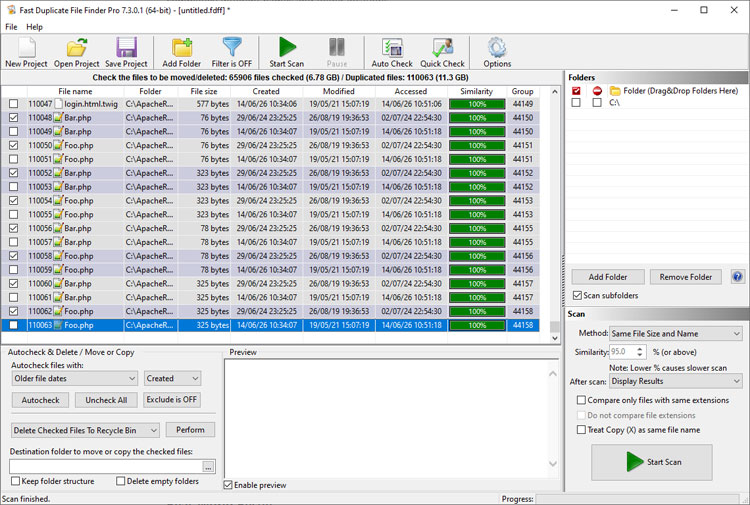Click the Similarity percentage spinner arrows

pos(640,352)
